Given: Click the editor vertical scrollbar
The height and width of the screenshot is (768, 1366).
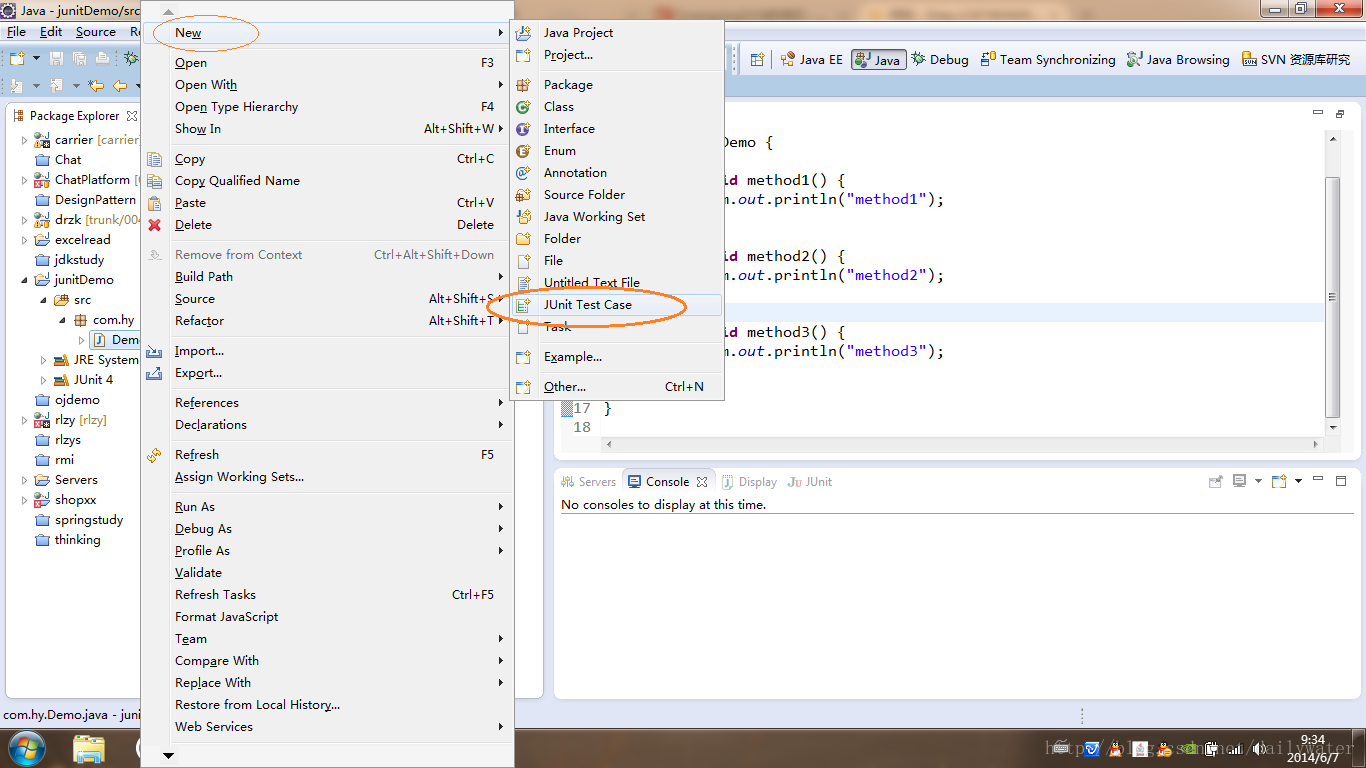Looking at the screenshot, I should [1332, 297].
